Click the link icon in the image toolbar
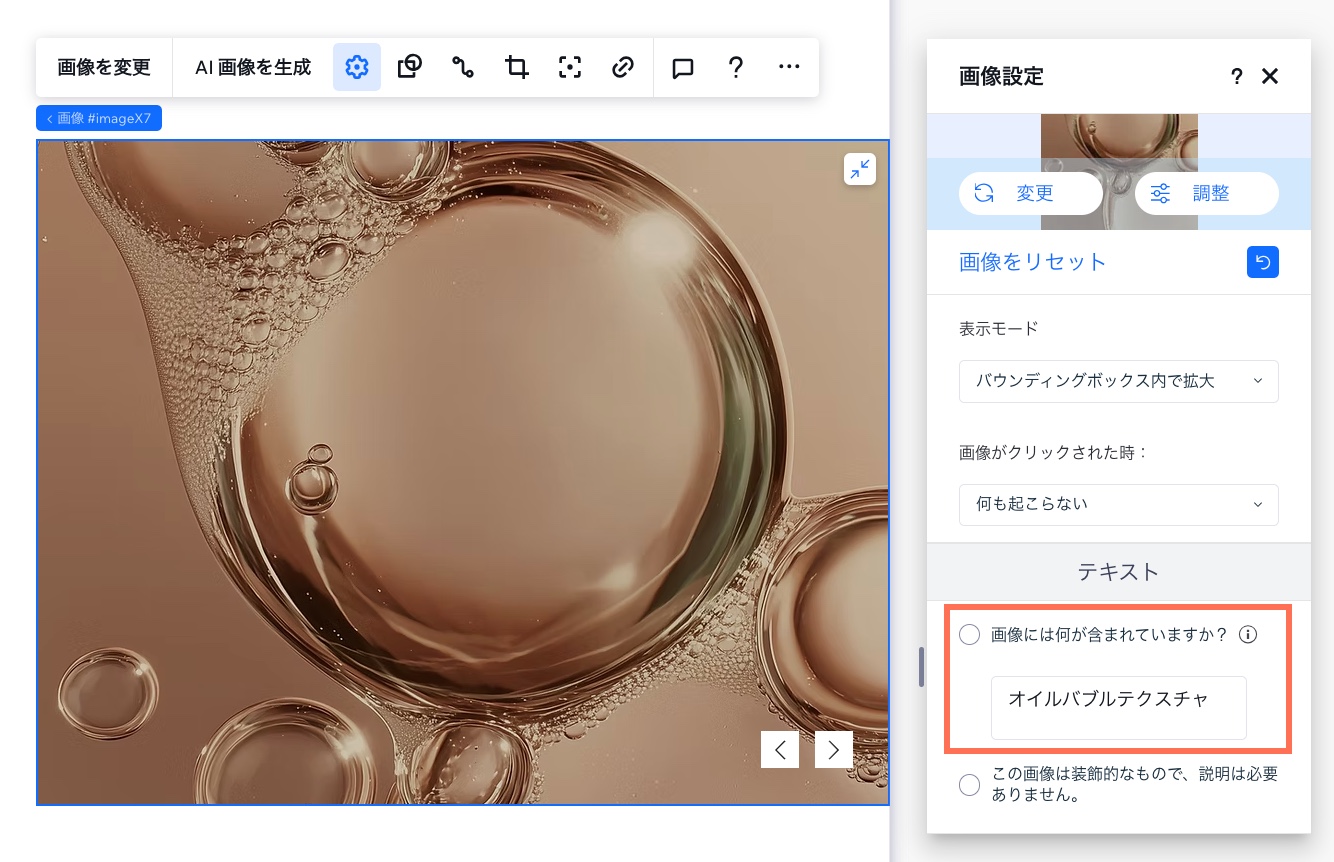 (623, 67)
